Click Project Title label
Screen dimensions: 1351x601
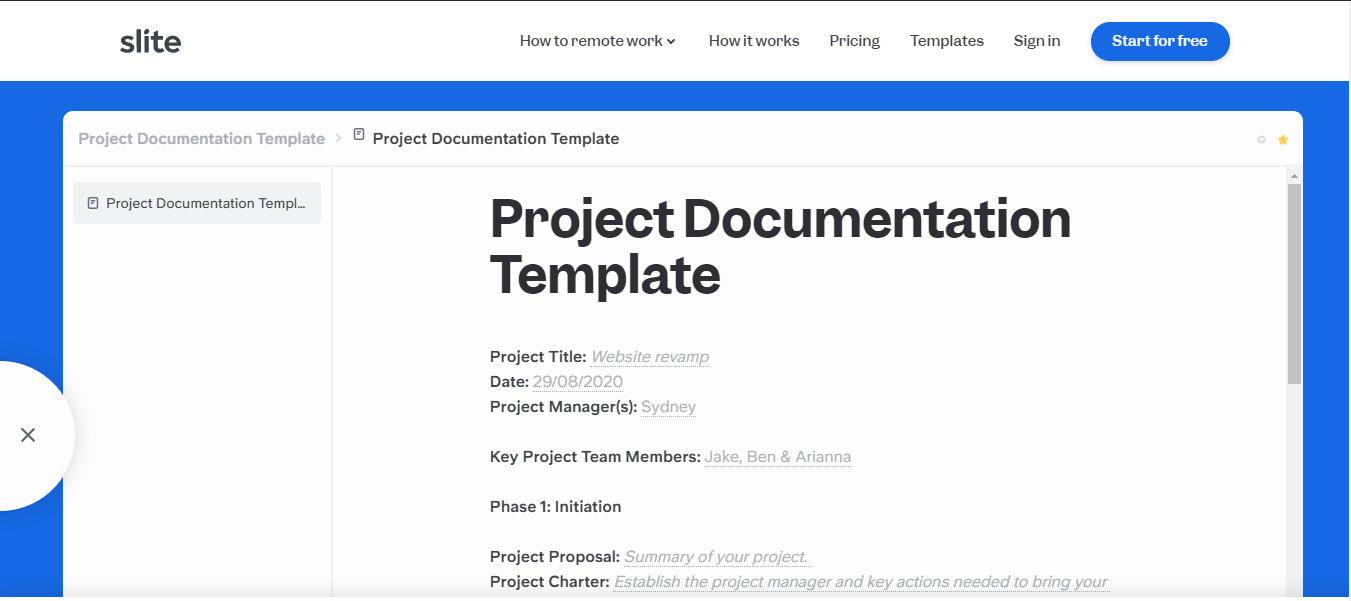(538, 357)
